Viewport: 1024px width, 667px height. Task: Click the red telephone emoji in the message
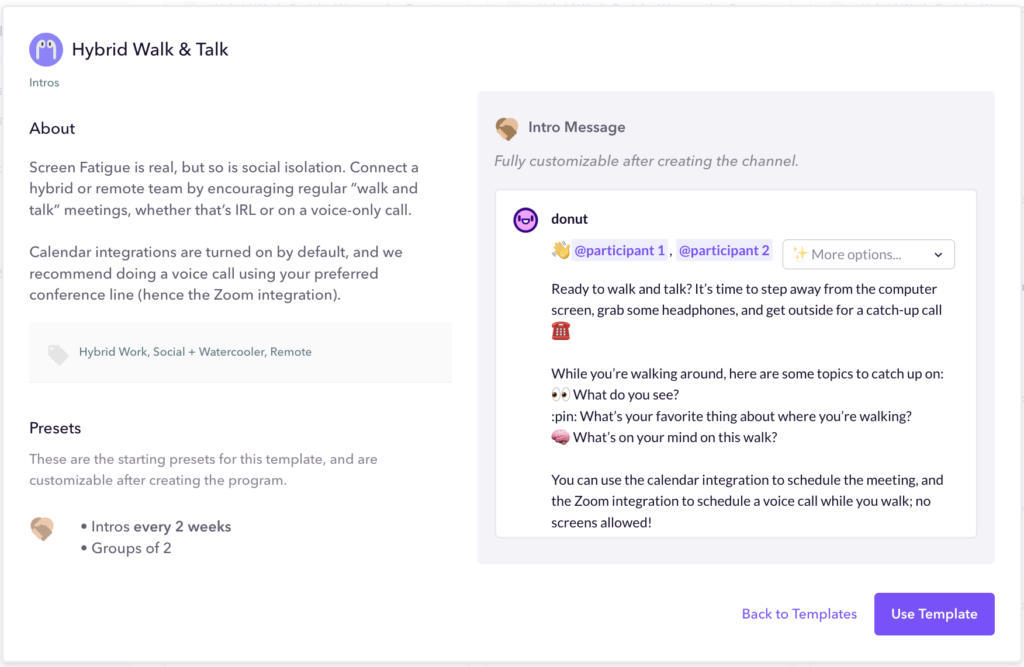click(560, 330)
